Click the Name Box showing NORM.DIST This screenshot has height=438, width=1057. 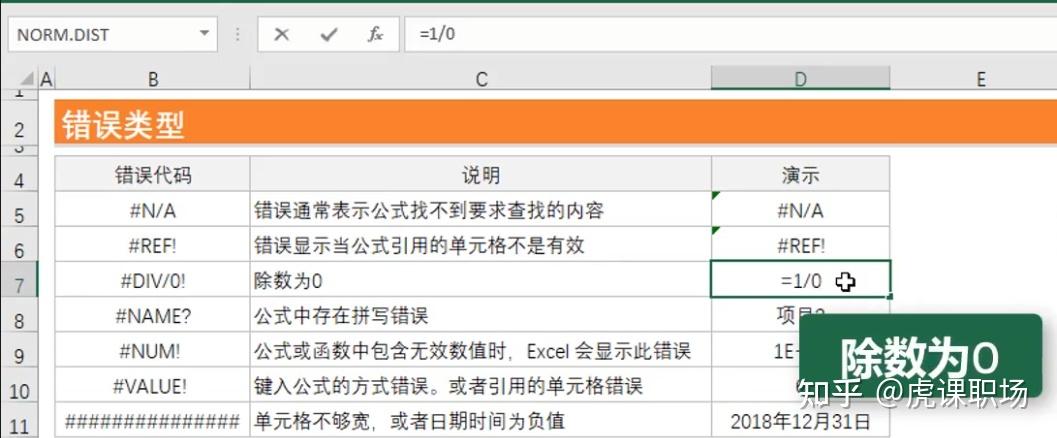[113, 34]
